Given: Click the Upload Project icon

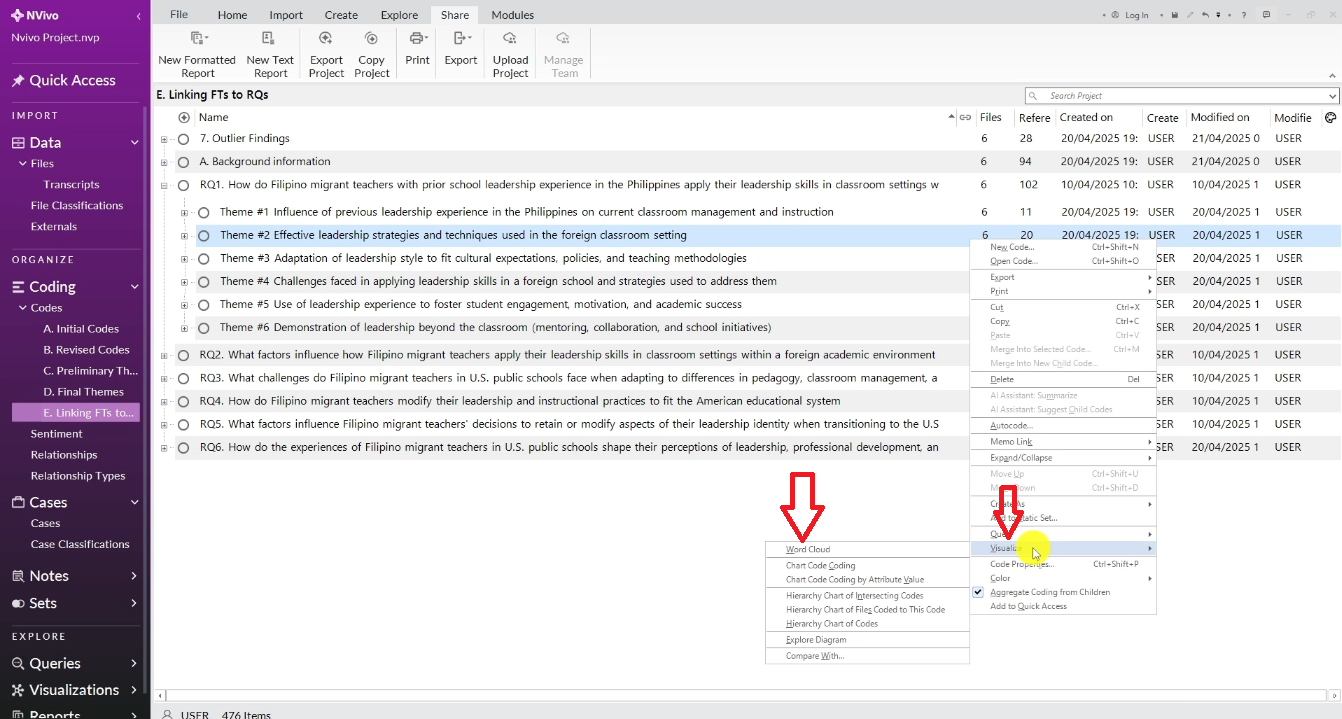Looking at the screenshot, I should (x=510, y=38).
